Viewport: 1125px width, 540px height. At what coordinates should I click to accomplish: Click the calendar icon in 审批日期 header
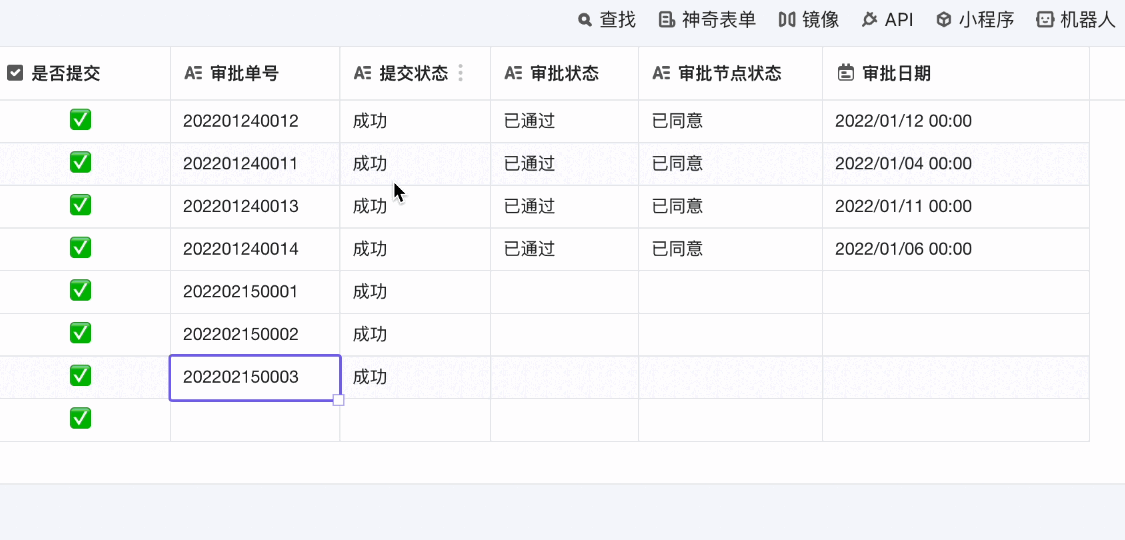point(846,73)
